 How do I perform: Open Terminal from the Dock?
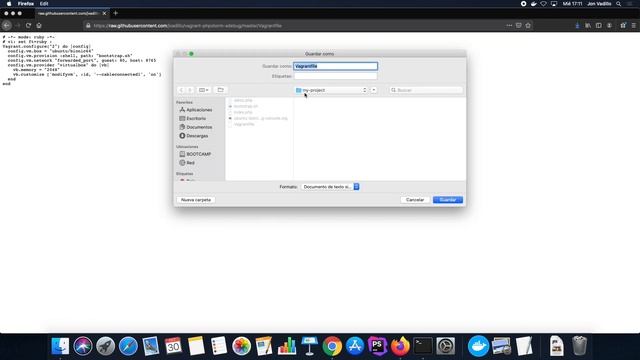pyautogui.click(x=423, y=346)
